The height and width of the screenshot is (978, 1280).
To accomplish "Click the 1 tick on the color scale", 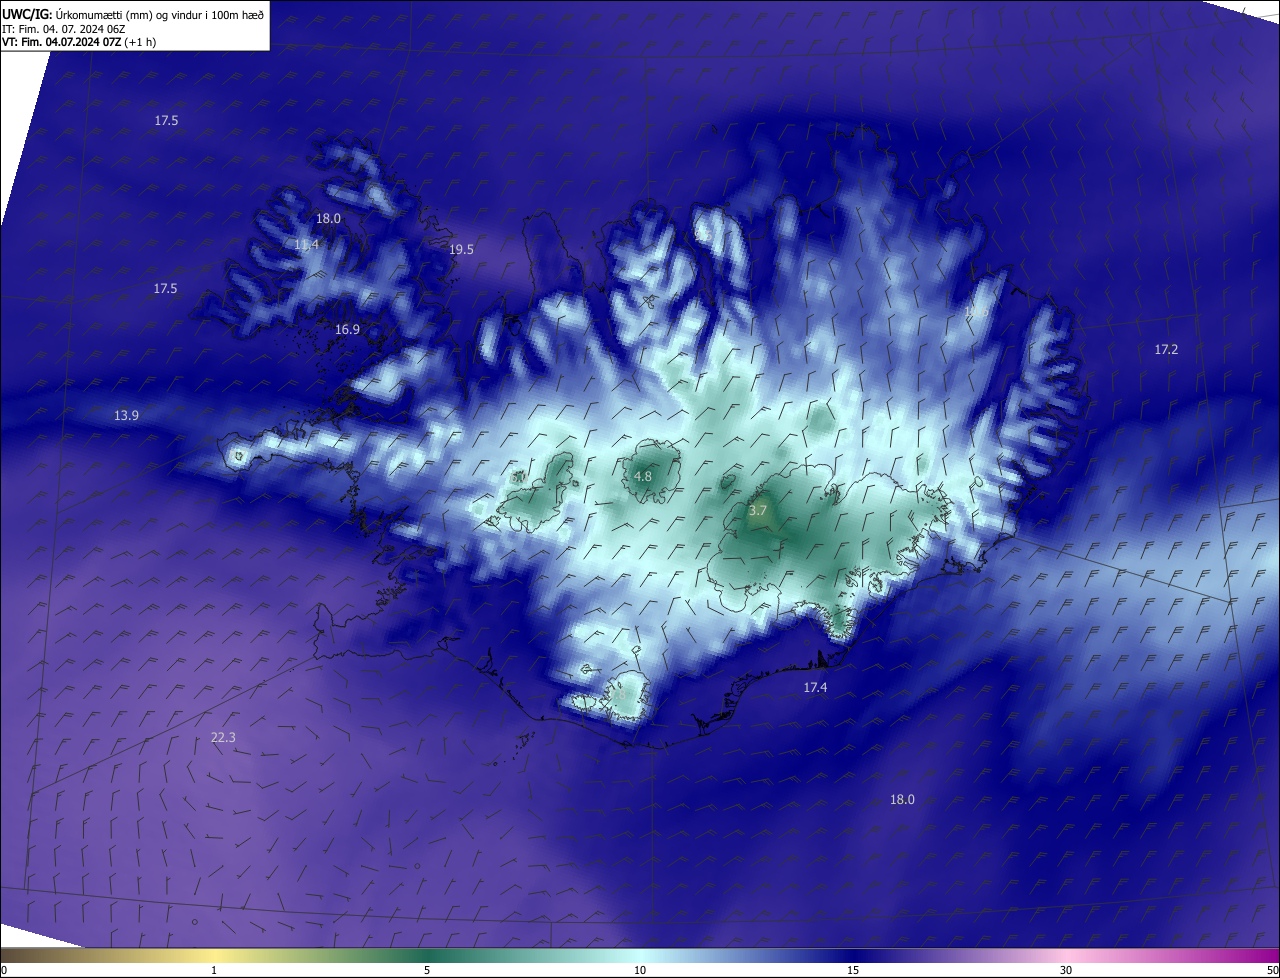I will coord(214,971).
